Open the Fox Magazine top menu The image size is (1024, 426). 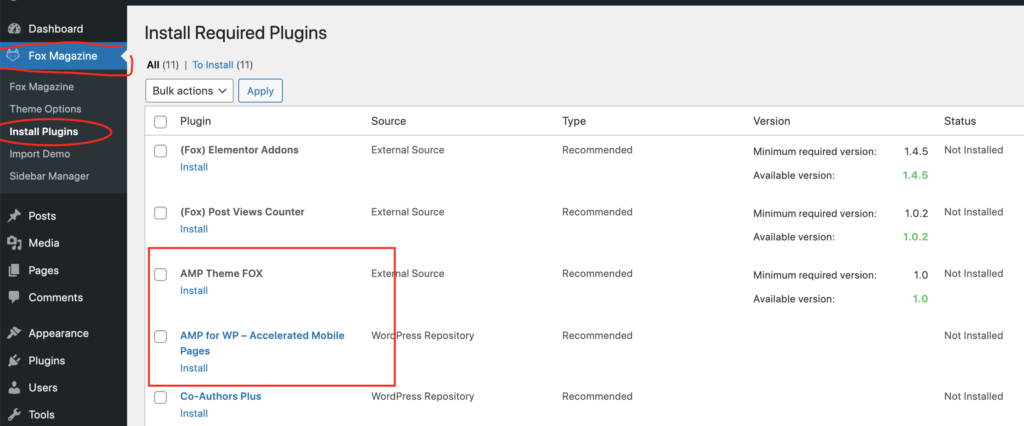point(63,56)
